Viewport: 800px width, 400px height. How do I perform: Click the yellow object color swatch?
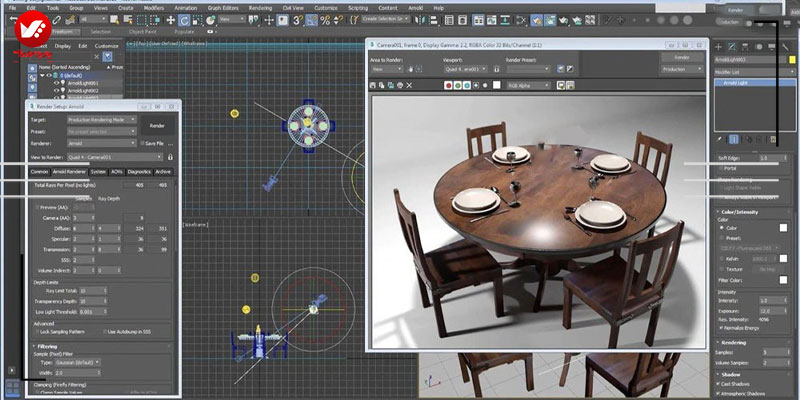[792, 60]
